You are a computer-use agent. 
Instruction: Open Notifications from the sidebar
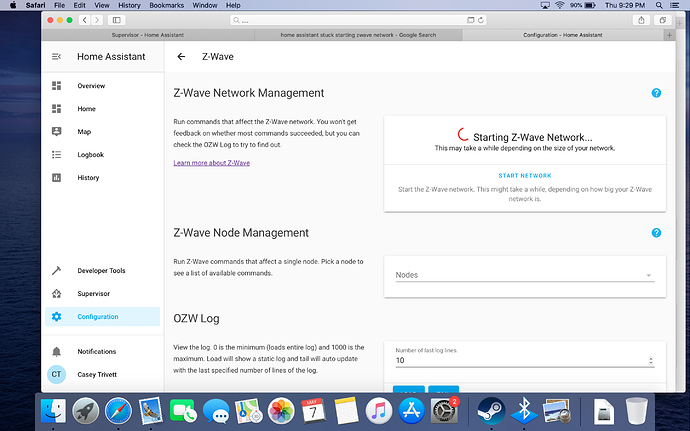tap(97, 351)
